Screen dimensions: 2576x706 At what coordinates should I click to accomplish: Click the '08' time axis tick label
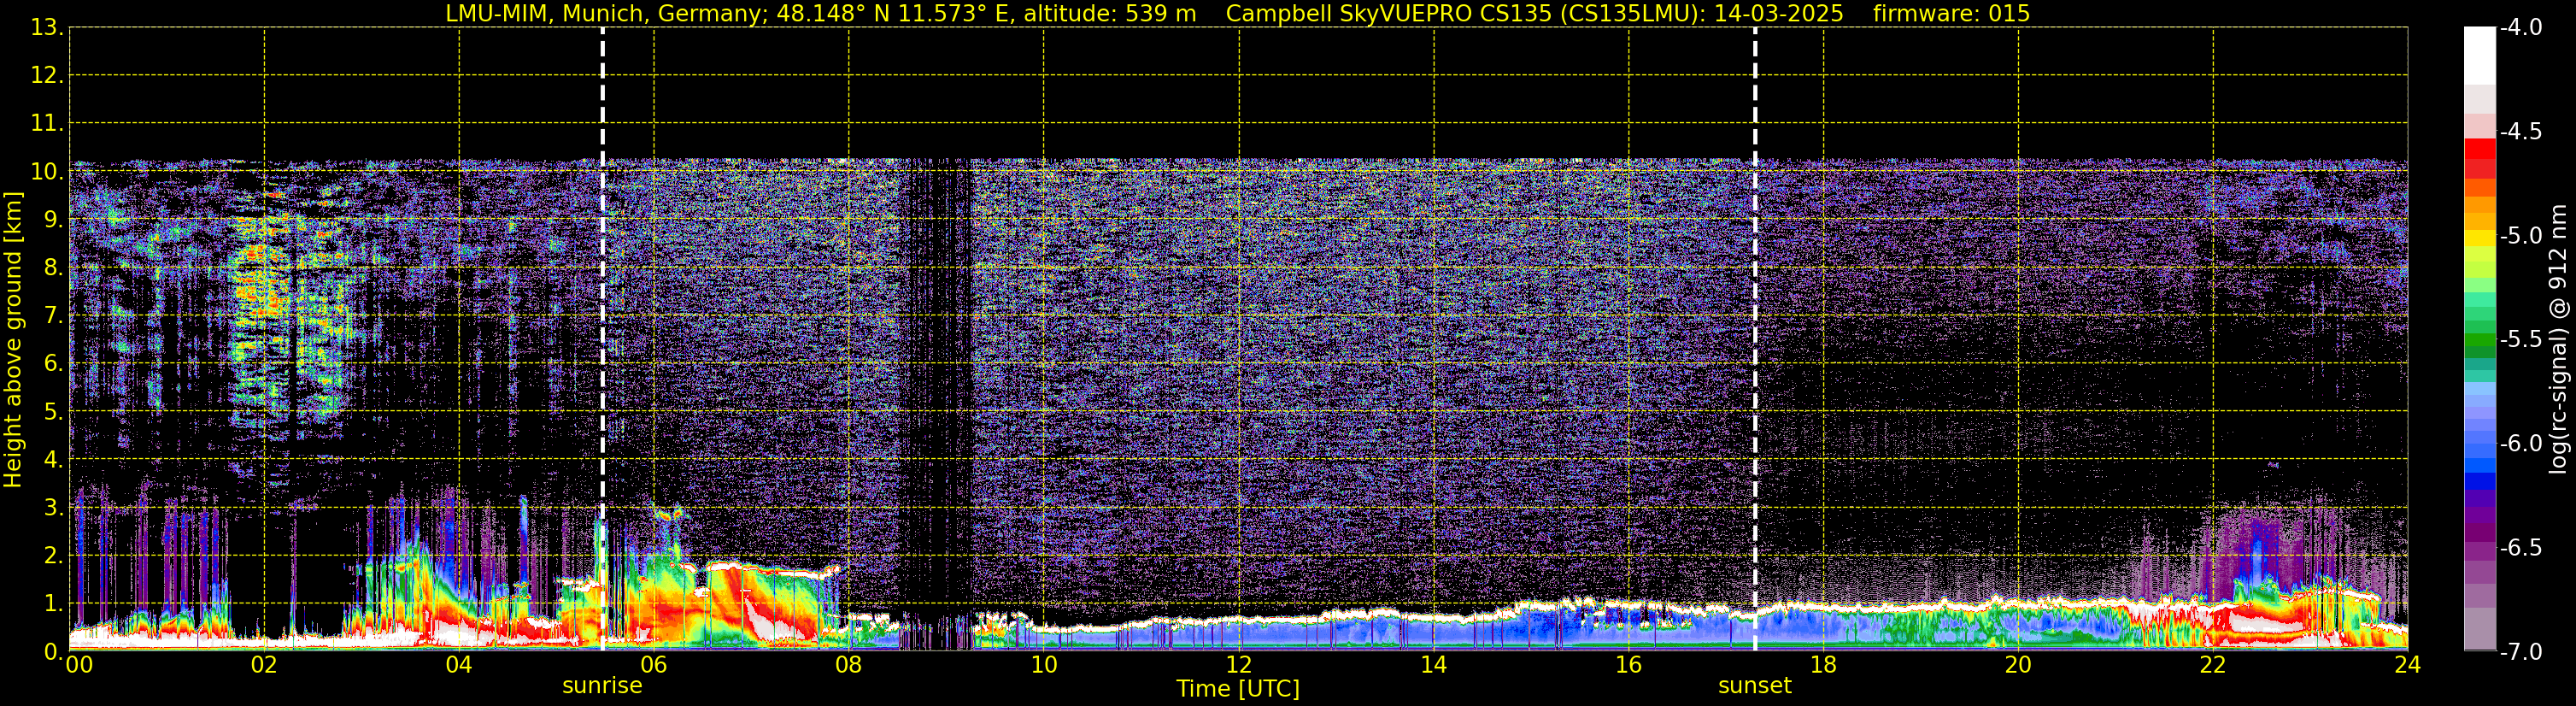coord(849,665)
